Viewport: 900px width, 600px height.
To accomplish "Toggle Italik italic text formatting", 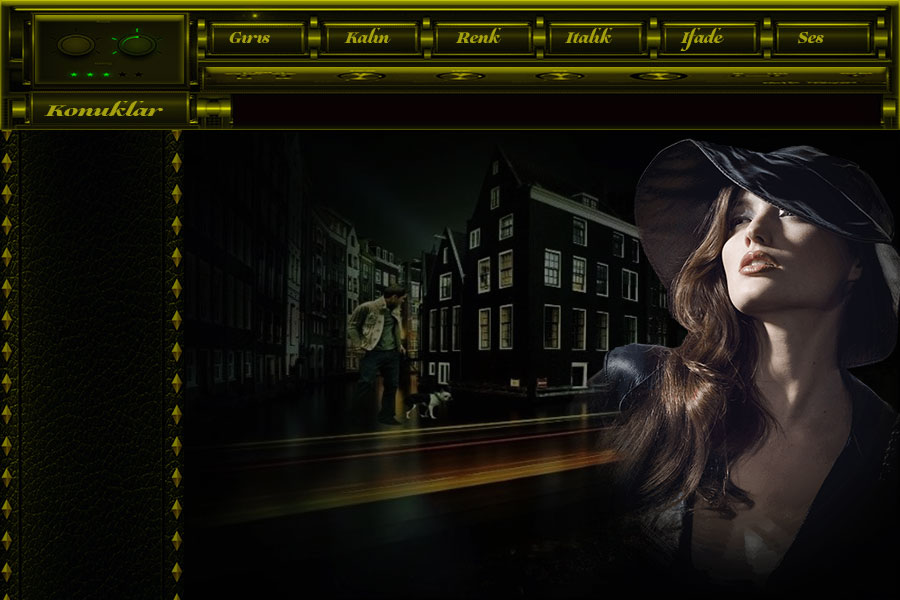I will (589, 38).
